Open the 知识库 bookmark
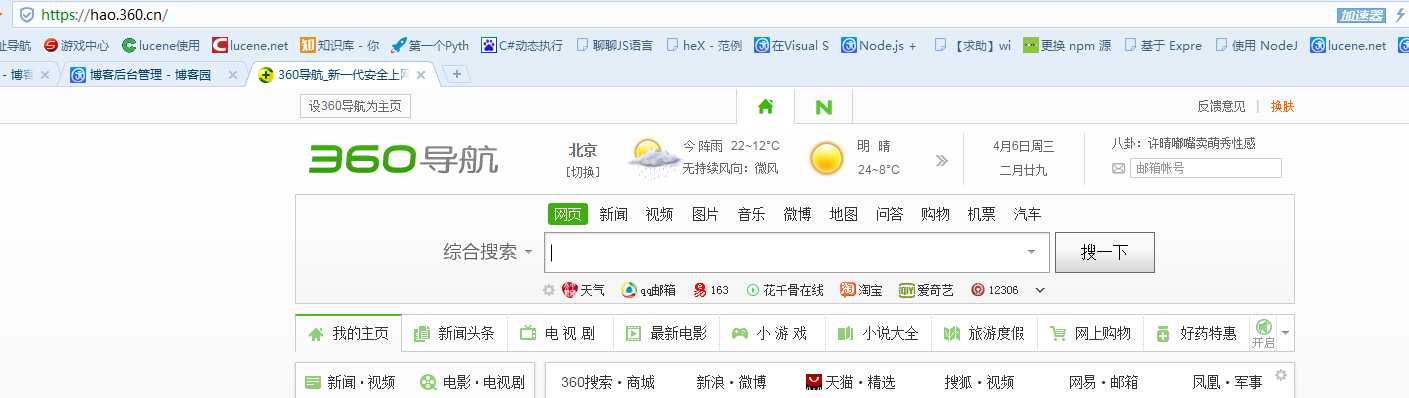Screen dimensions: 1409x398 (340, 45)
